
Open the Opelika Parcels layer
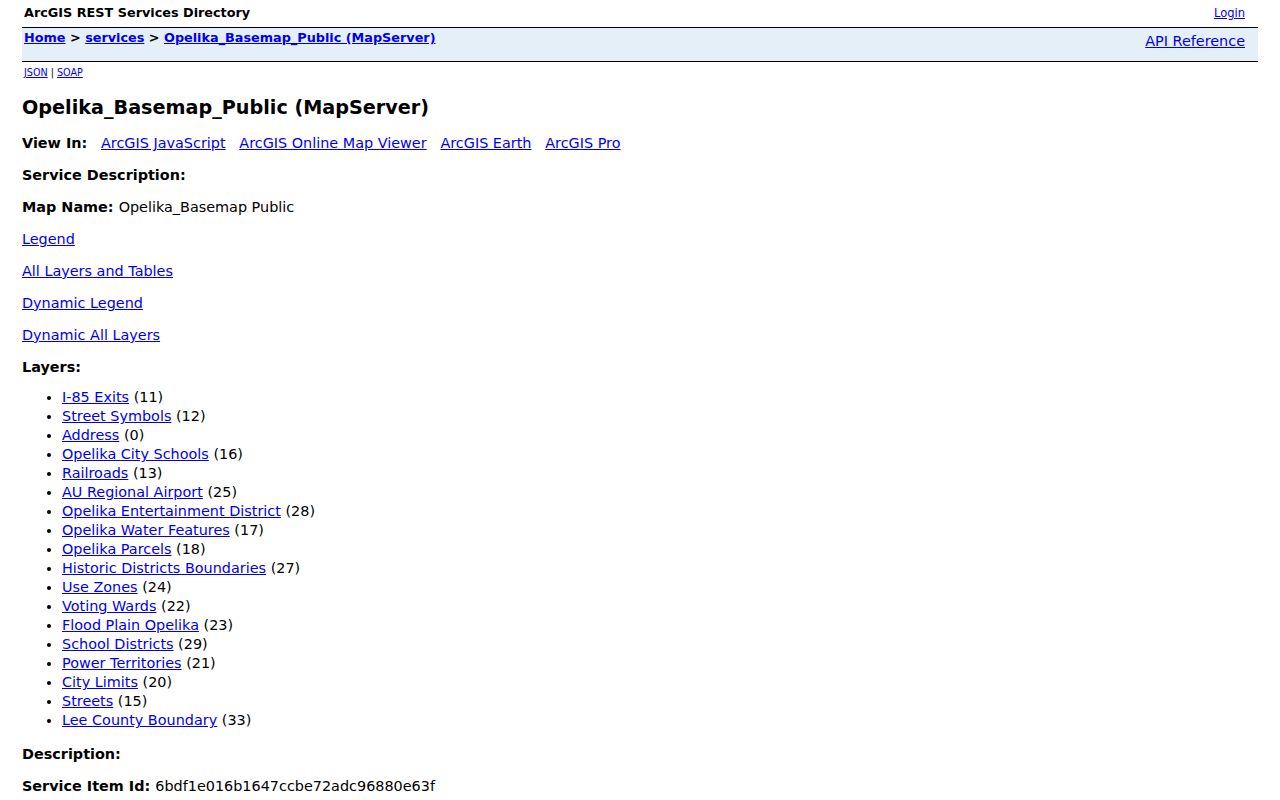tap(117, 549)
